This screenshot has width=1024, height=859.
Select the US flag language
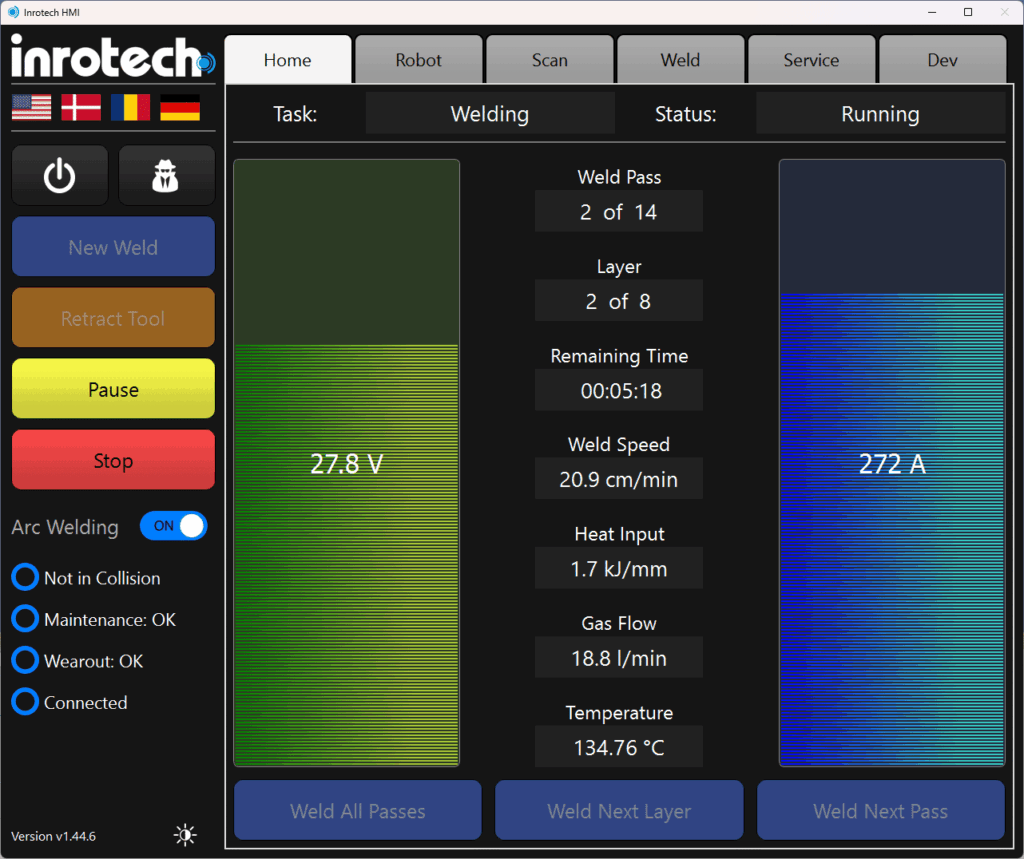(31, 107)
